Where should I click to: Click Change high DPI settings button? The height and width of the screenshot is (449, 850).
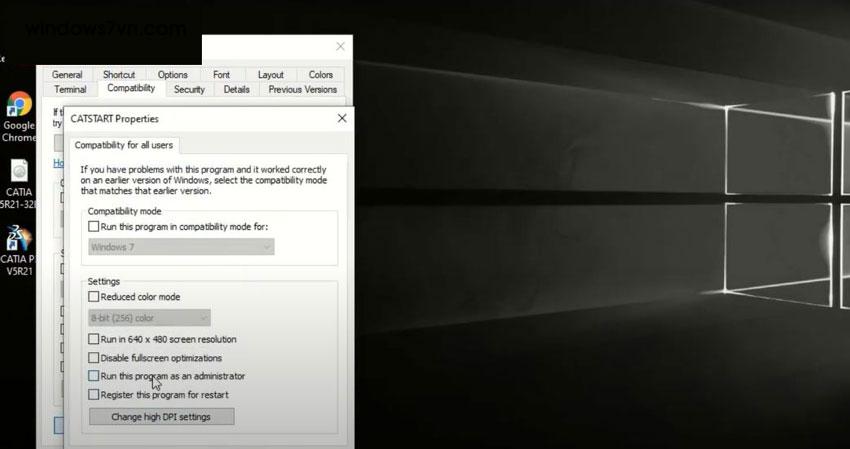click(x=161, y=416)
